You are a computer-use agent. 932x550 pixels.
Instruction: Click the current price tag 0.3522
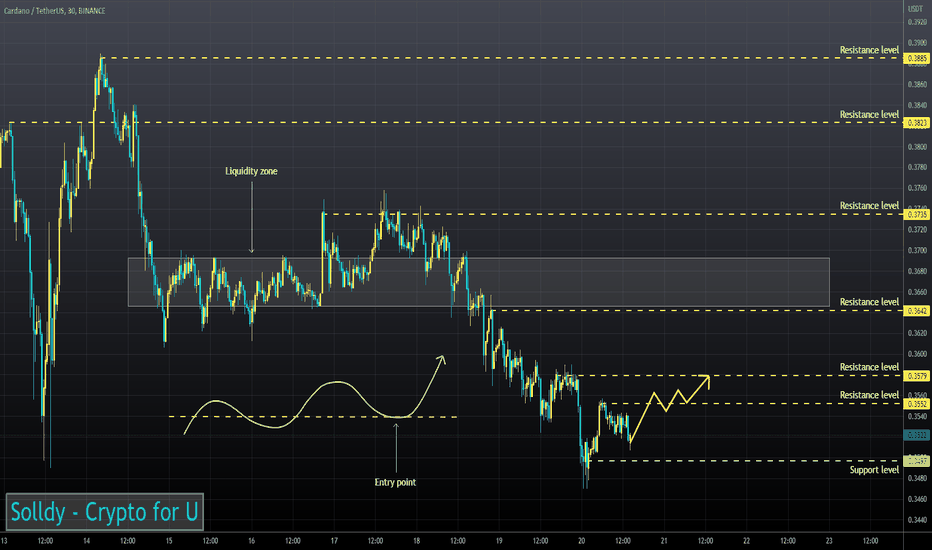(x=917, y=435)
